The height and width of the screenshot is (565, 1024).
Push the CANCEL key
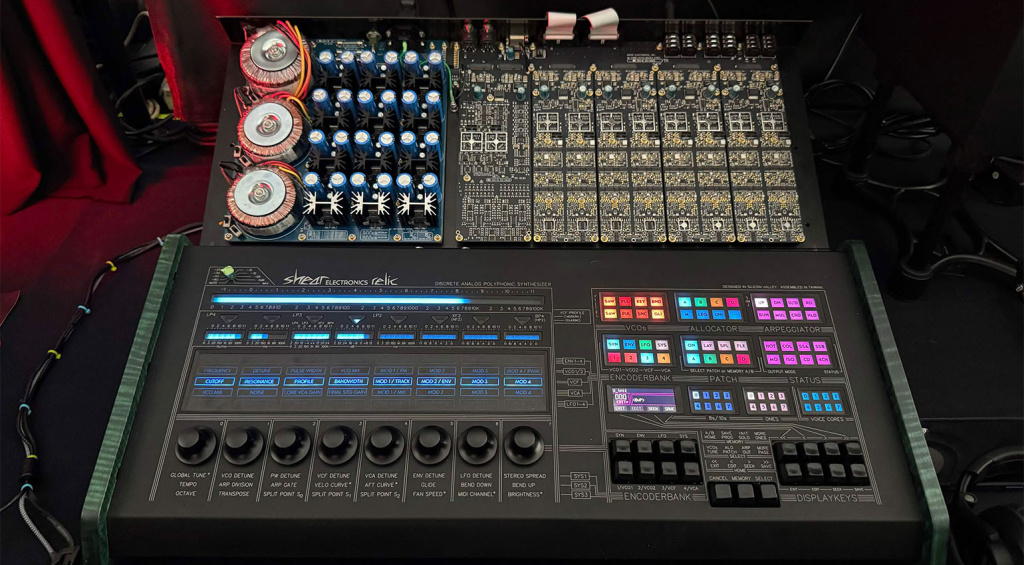[x=723, y=491]
